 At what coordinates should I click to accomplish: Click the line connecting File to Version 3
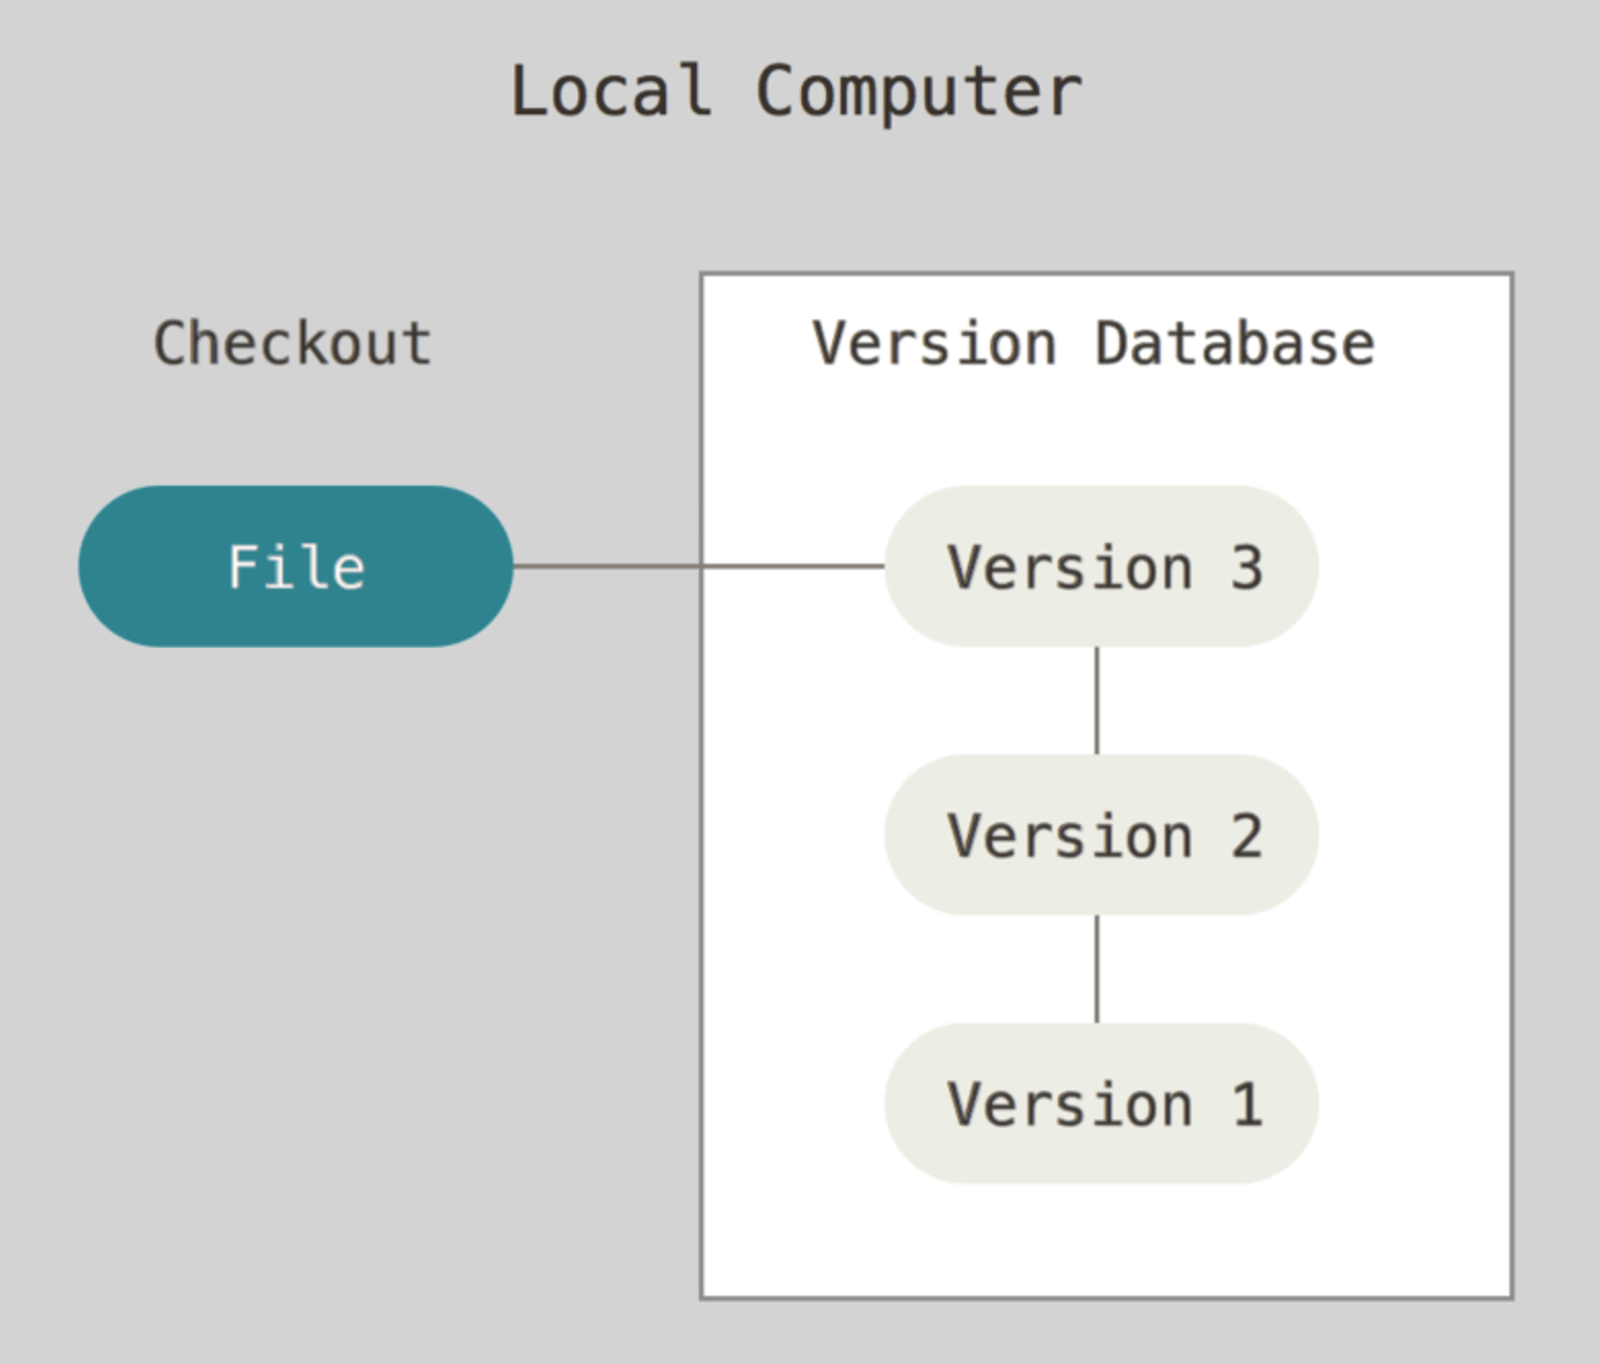click(x=699, y=566)
